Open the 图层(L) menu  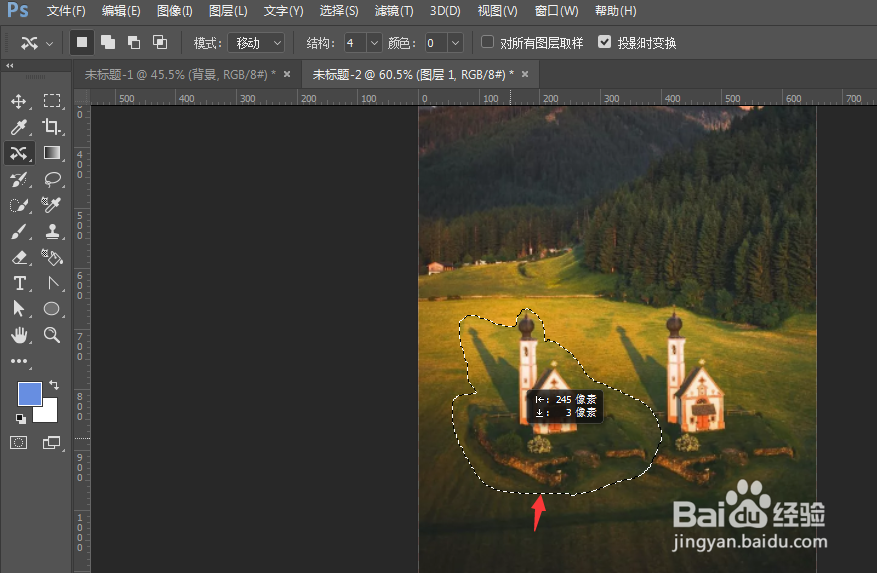[228, 11]
